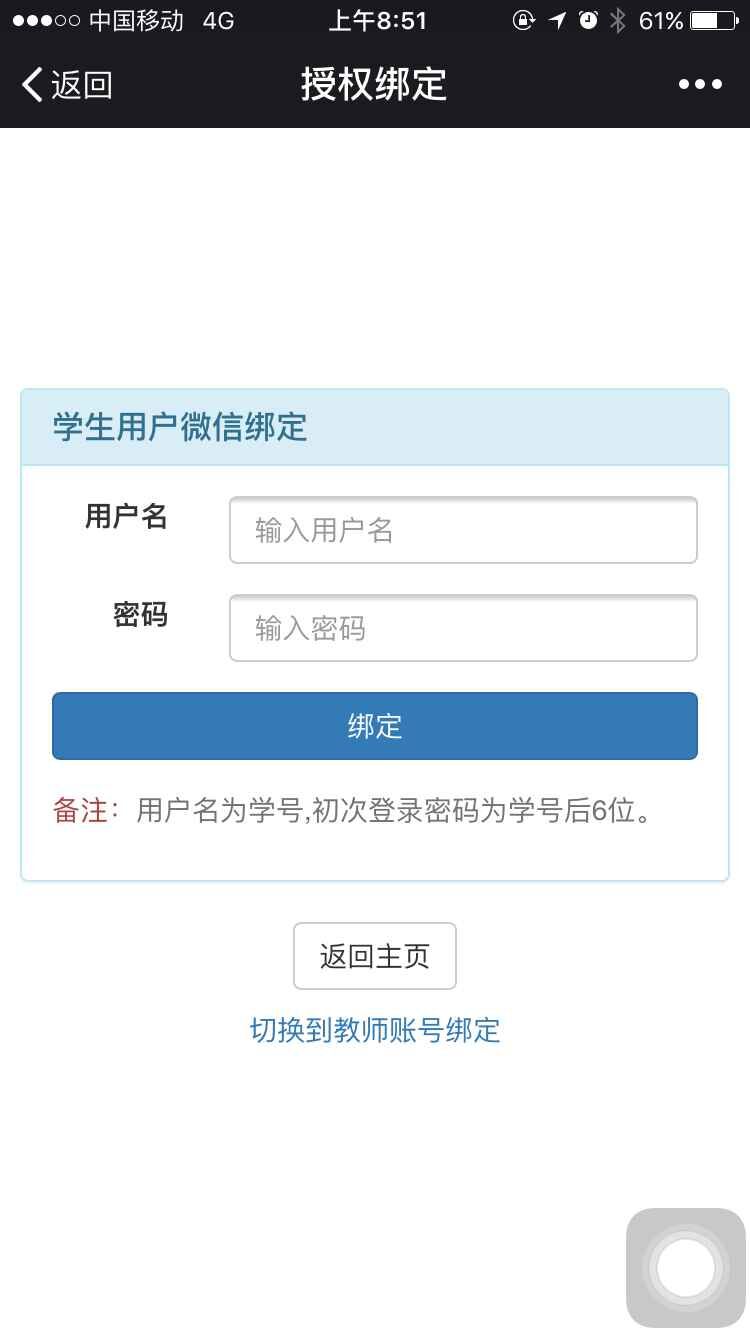Click the 密码 field label
The width and height of the screenshot is (750, 1334).
pyautogui.click(x=140, y=615)
